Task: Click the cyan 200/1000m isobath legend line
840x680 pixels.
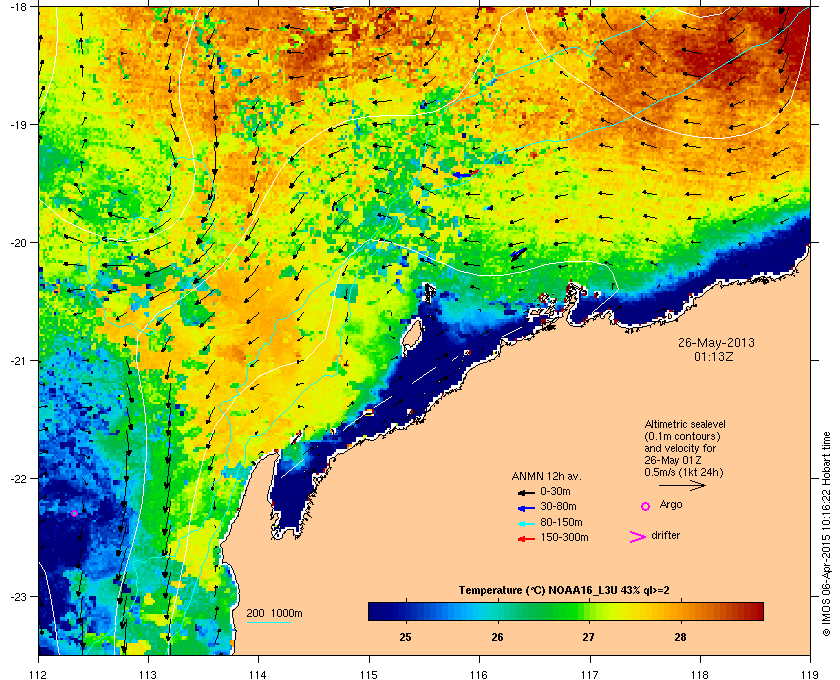Action: [x=268, y=622]
